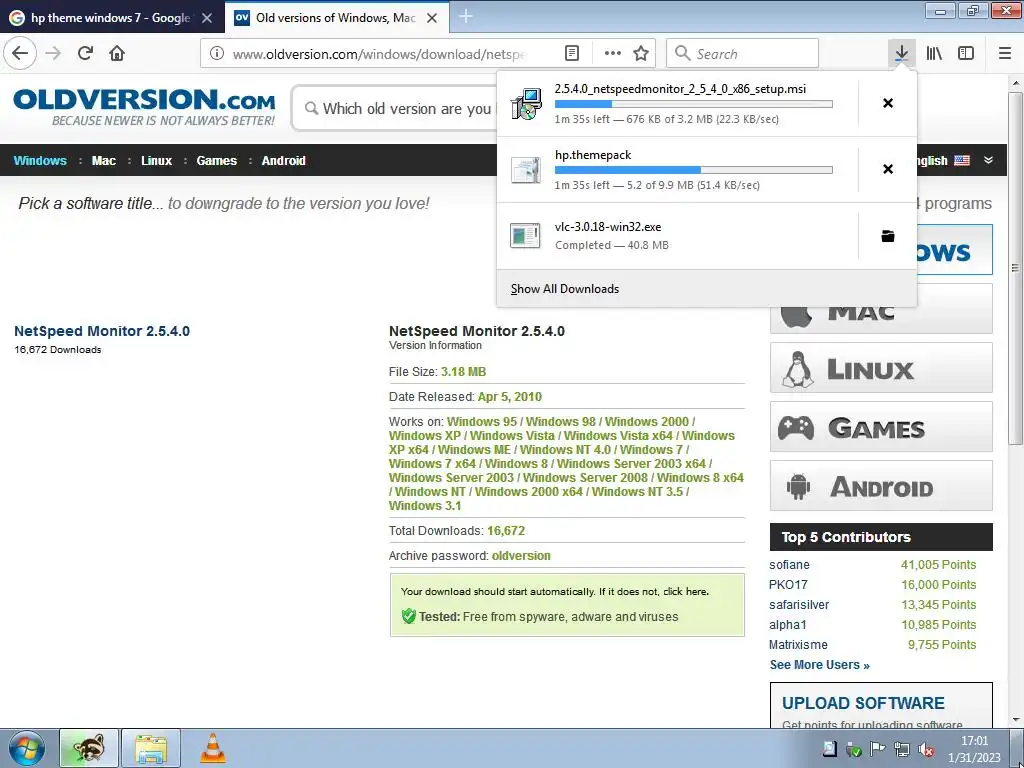Click the address bar URL field
This screenshot has height=768, width=1024.
379,54
